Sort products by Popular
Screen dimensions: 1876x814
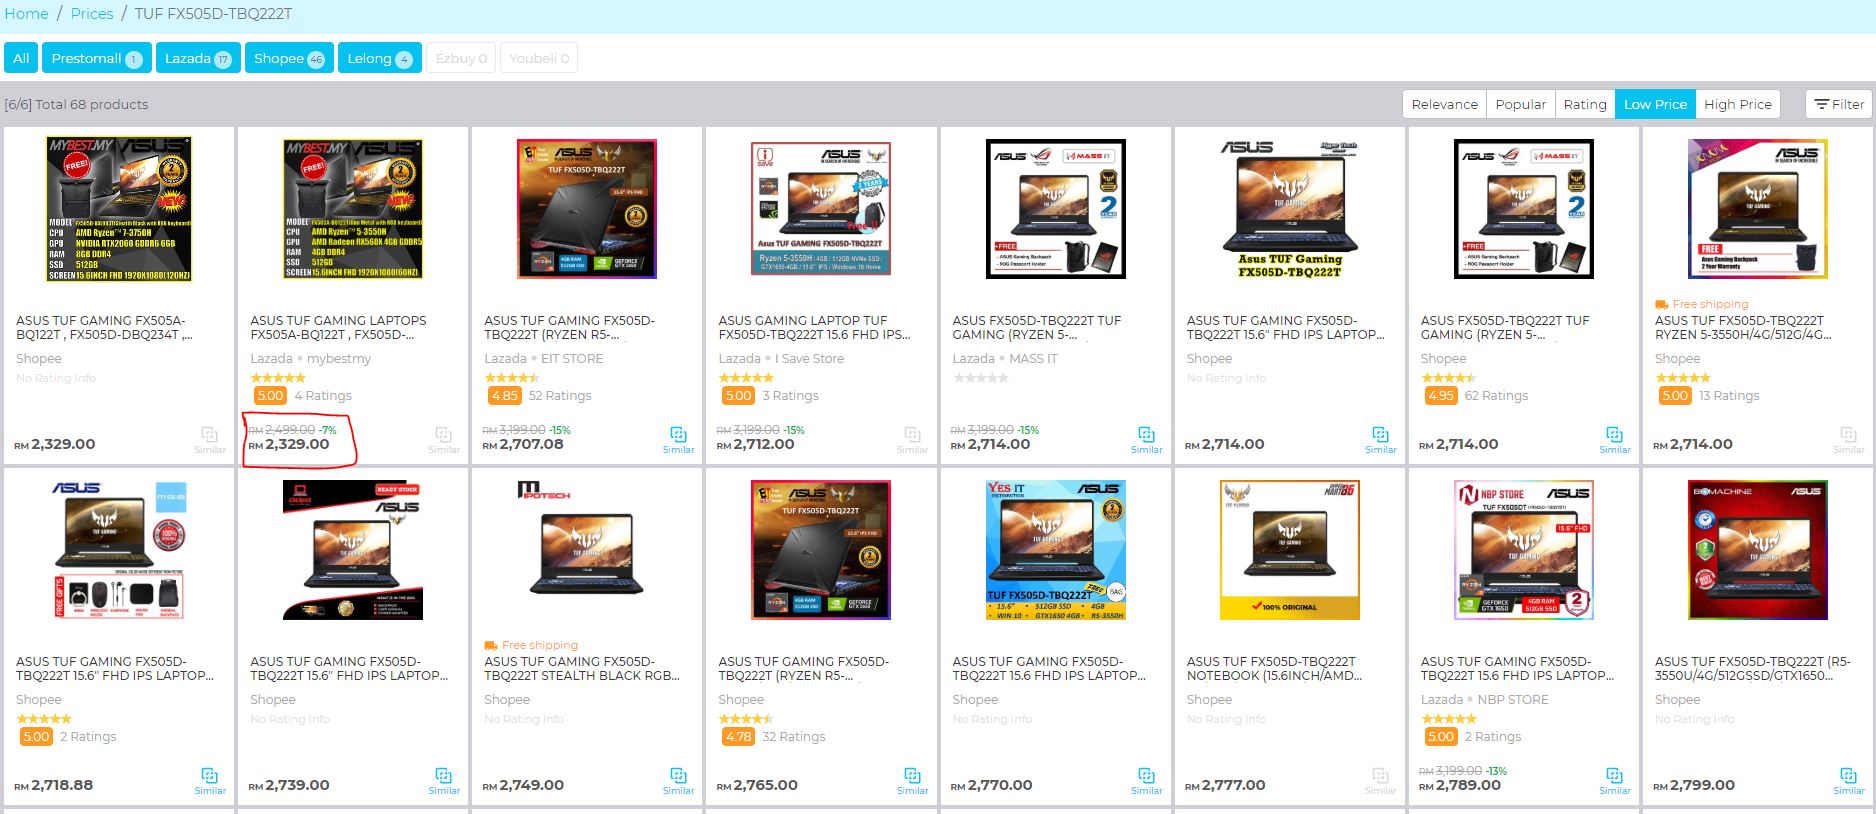pyautogui.click(x=1520, y=104)
